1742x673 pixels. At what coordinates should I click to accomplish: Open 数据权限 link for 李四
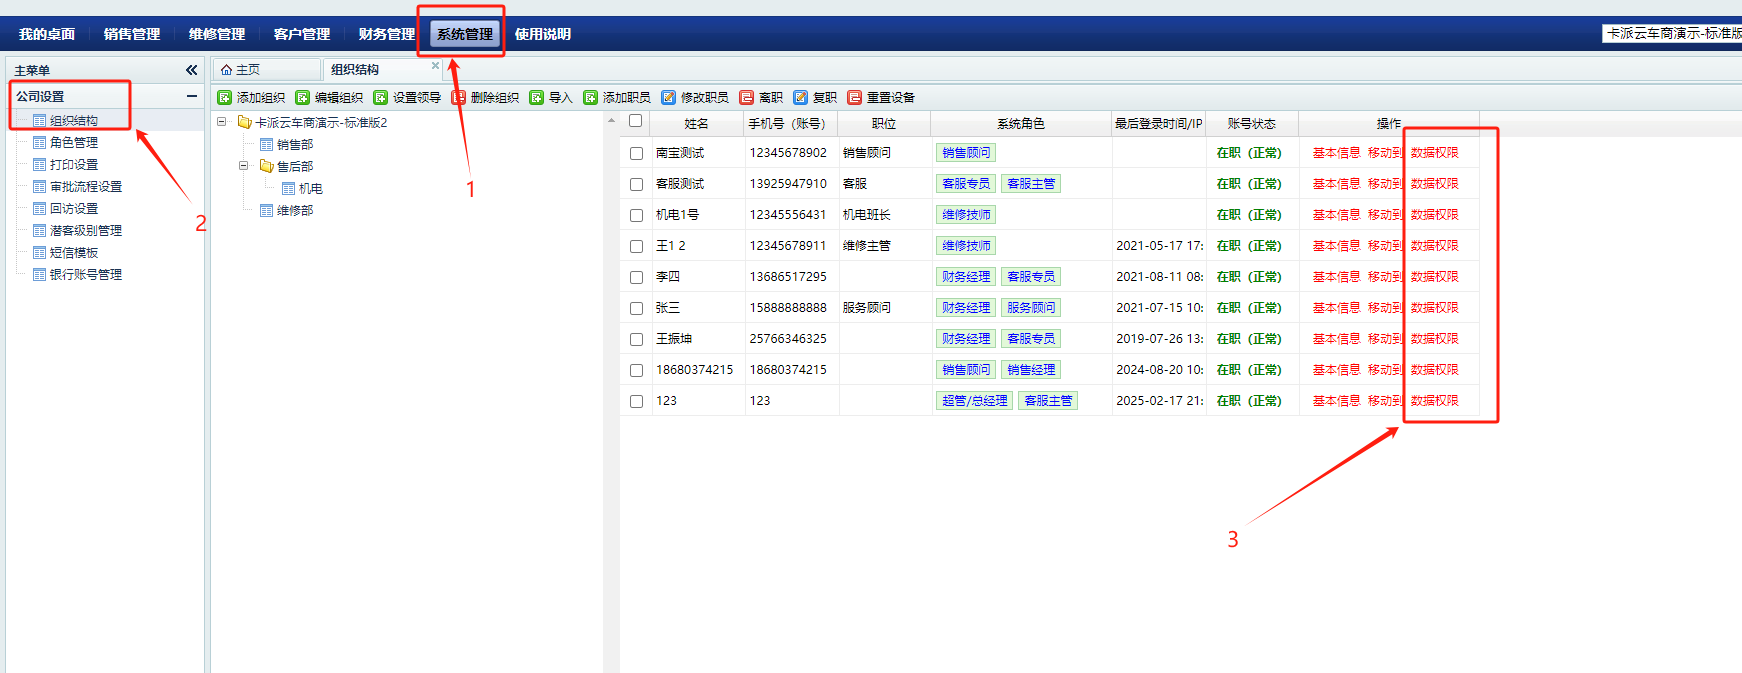coord(1434,277)
